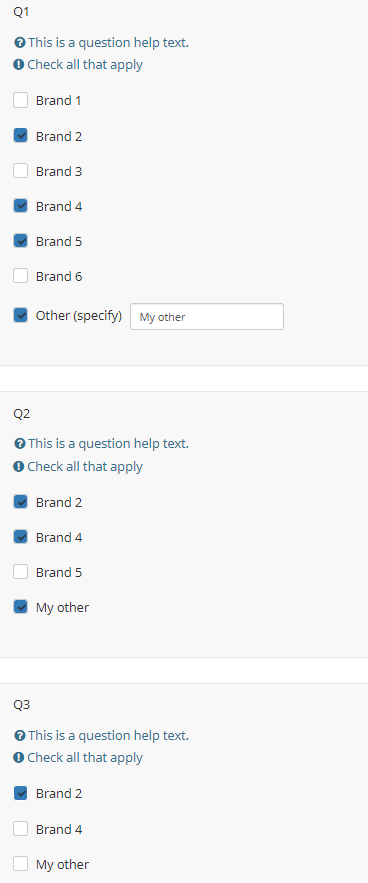Check Brand 1 in Q1
Screen dimensions: 368x883
tap(20, 100)
